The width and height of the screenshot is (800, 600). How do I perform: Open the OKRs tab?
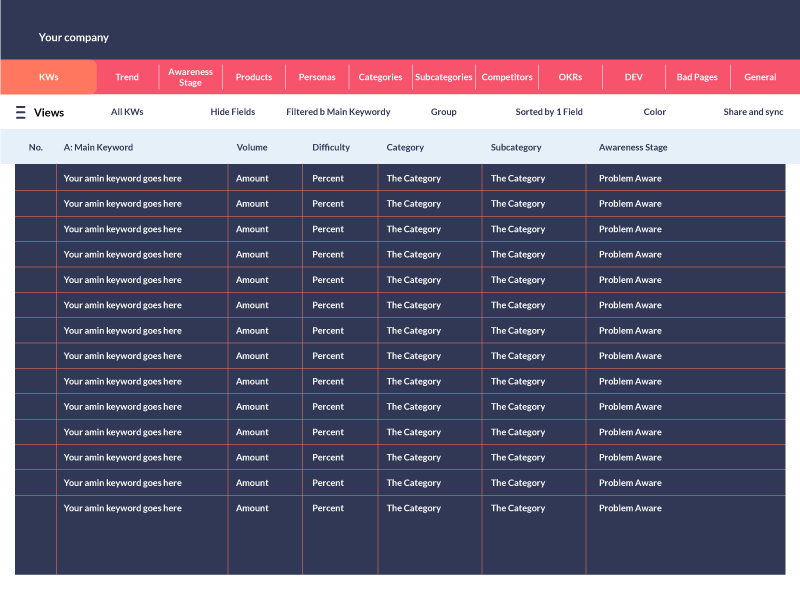tap(570, 77)
